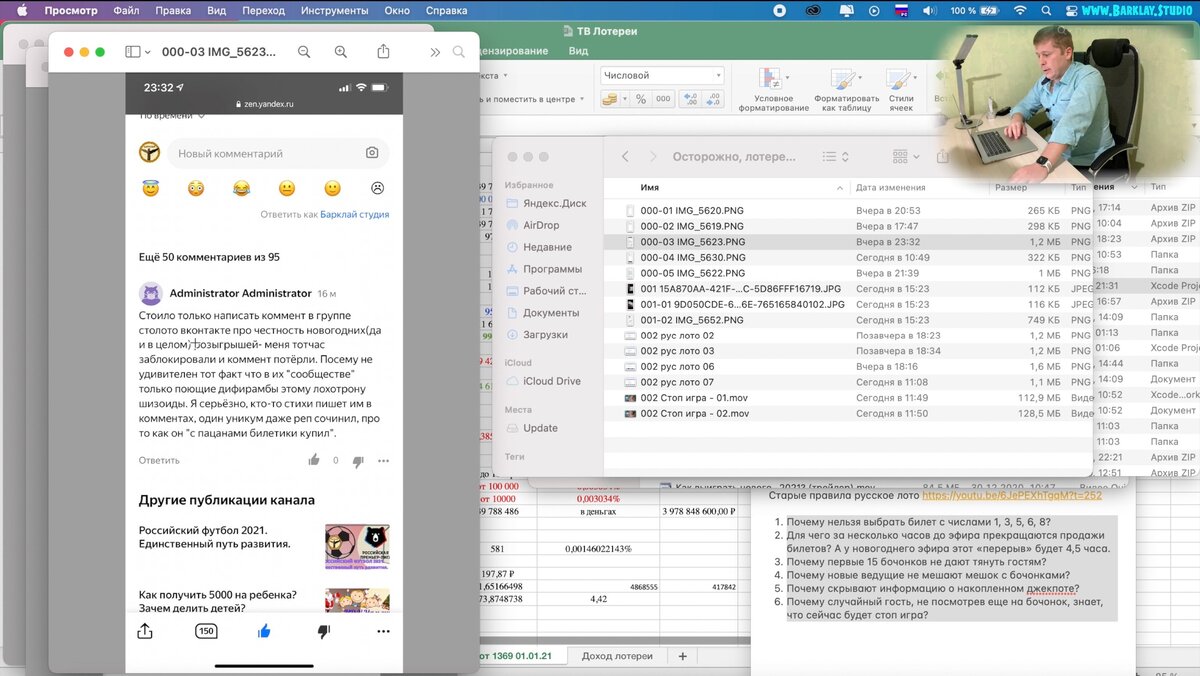
Task: Open search in the Preview window
Action: 459,52
